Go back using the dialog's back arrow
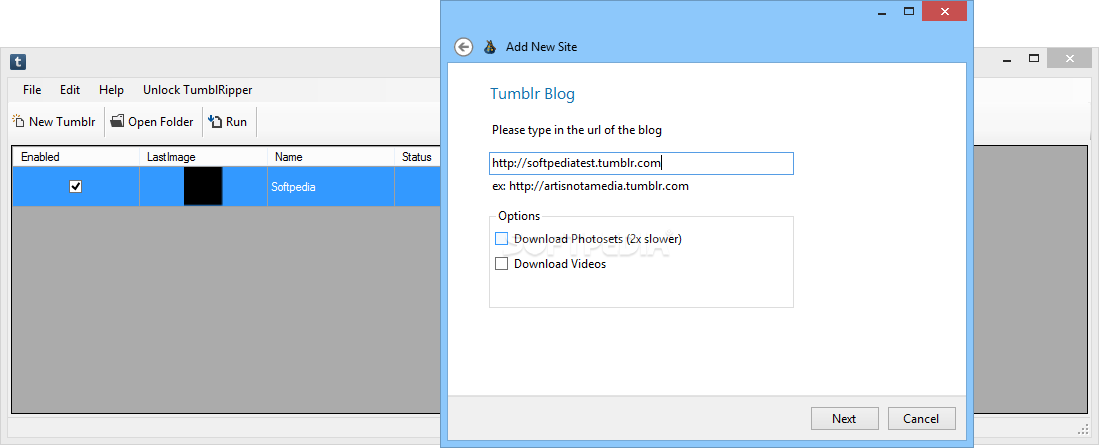 click(463, 47)
